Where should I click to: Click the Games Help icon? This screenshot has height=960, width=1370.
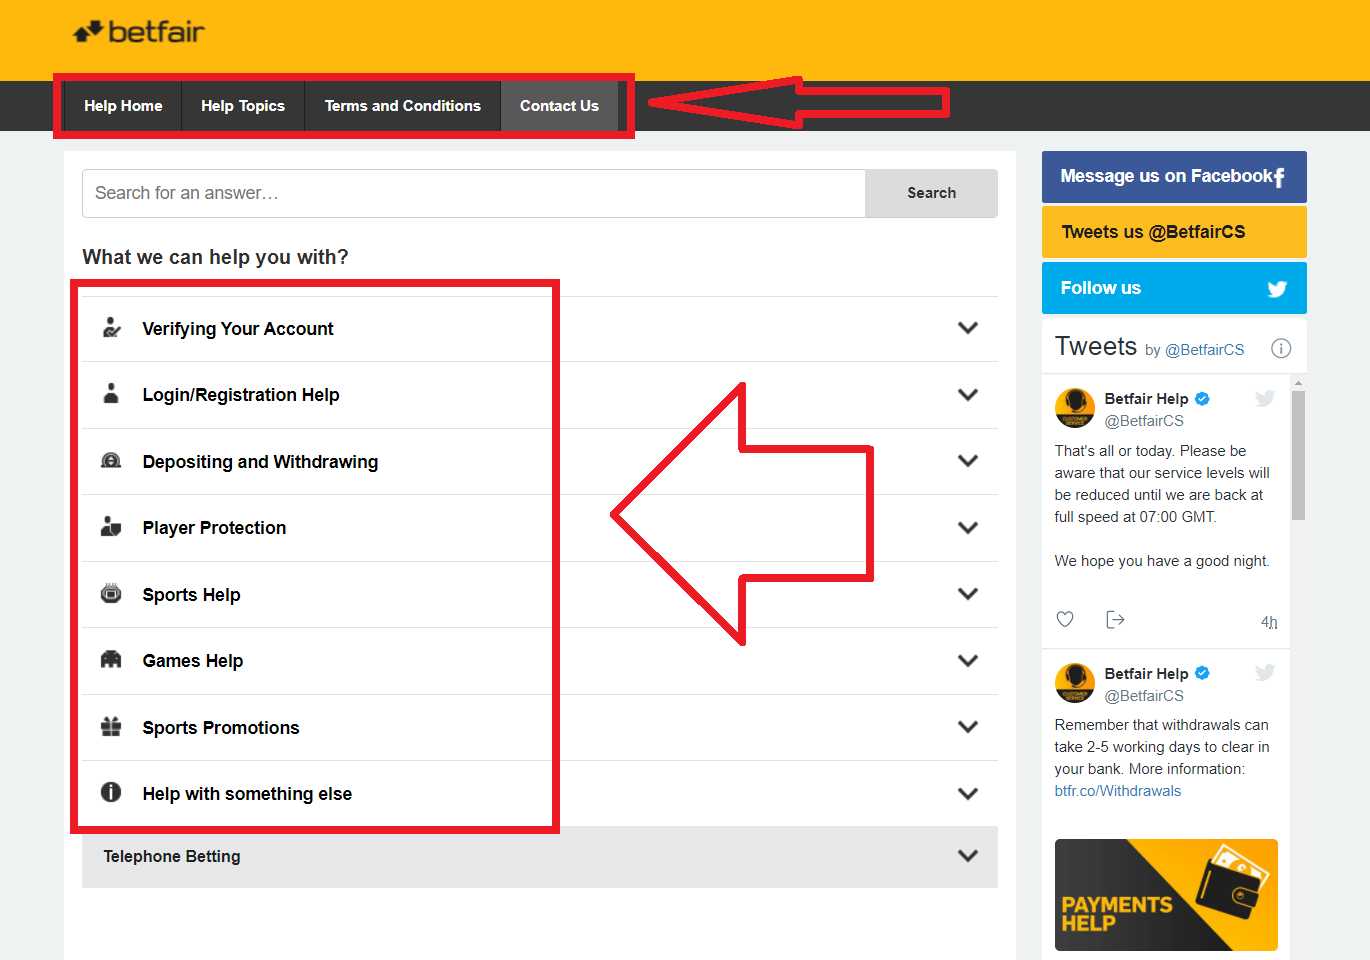111,660
